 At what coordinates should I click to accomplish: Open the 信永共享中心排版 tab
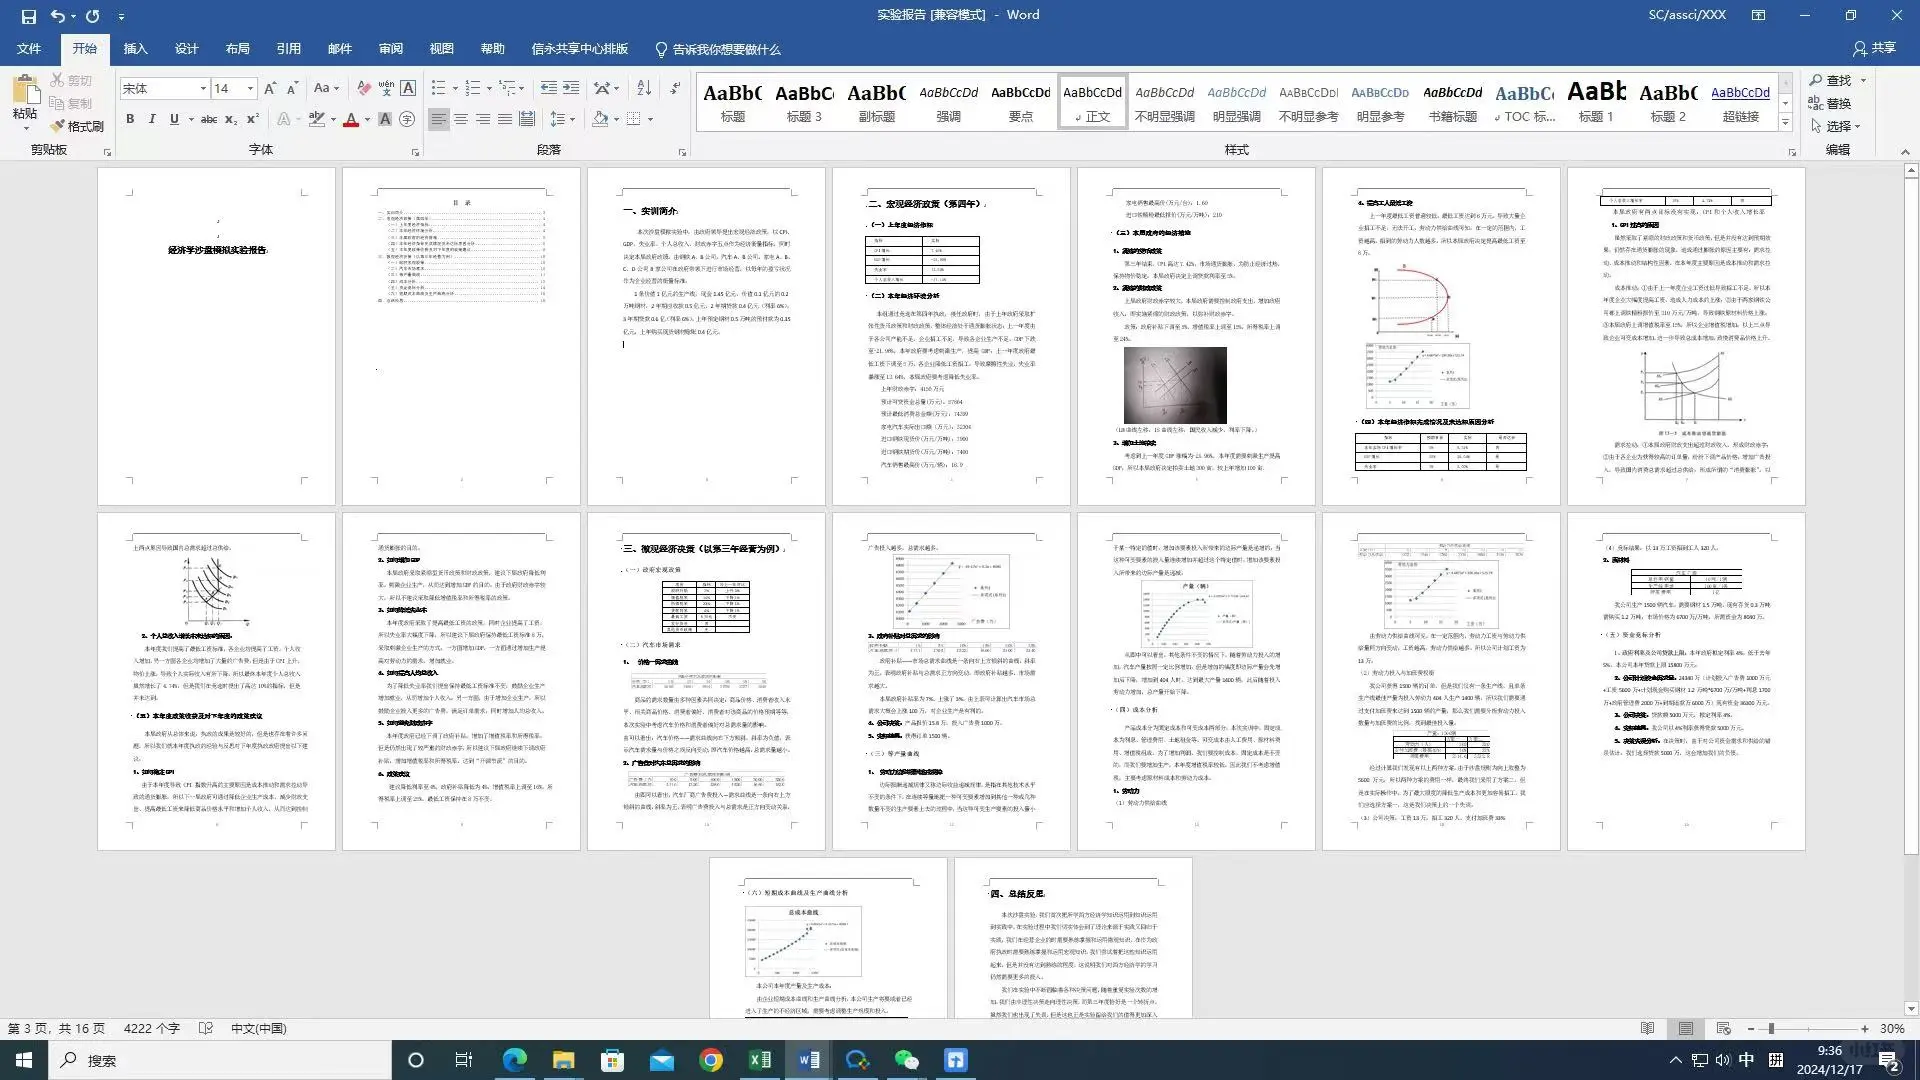pos(579,48)
